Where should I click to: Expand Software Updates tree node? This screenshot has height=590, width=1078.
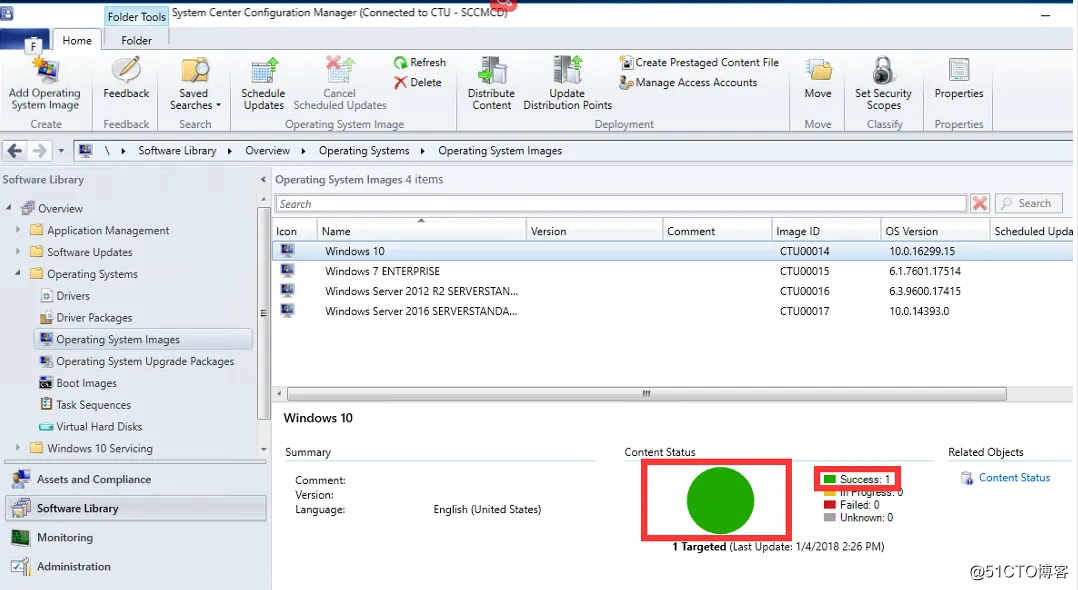tap(18, 252)
